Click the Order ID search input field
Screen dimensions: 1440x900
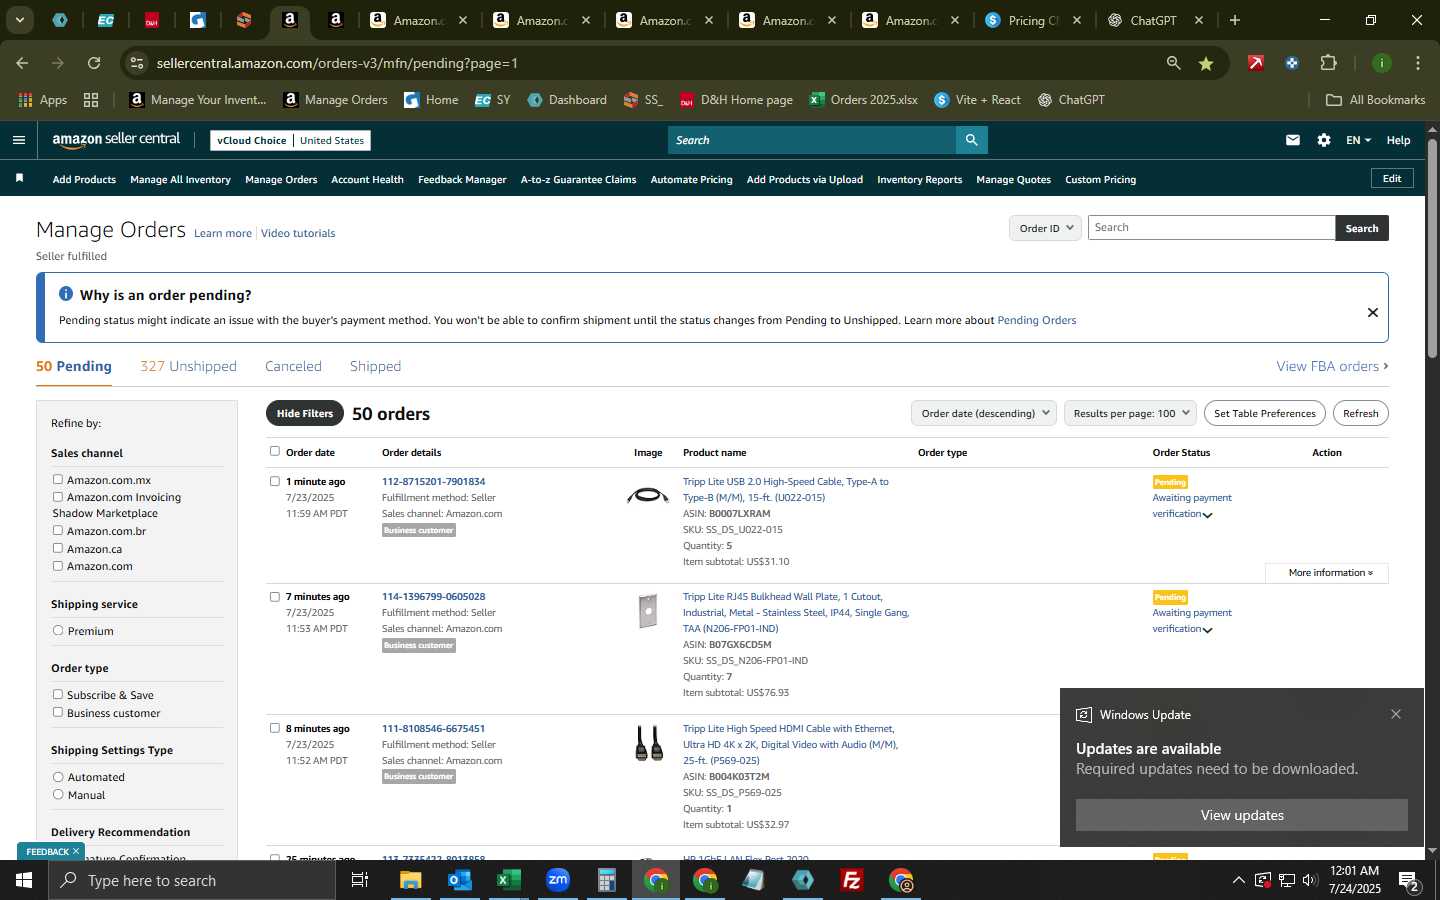coord(1211,228)
